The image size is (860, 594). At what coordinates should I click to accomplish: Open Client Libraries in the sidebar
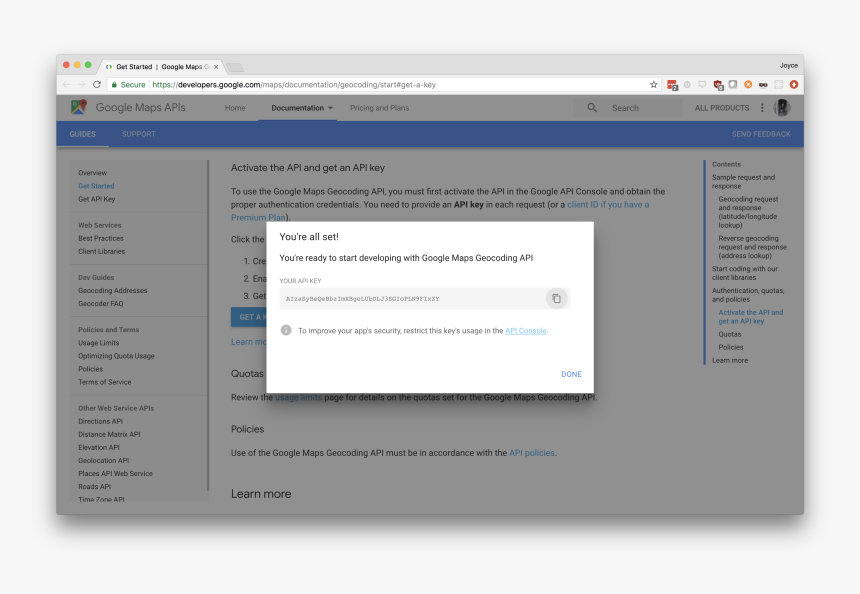click(101, 251)
